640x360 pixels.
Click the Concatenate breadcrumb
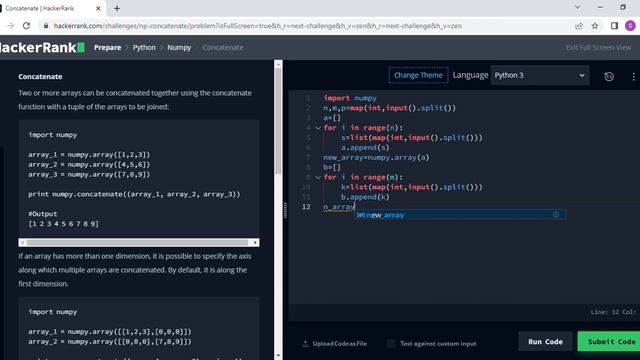223,47
